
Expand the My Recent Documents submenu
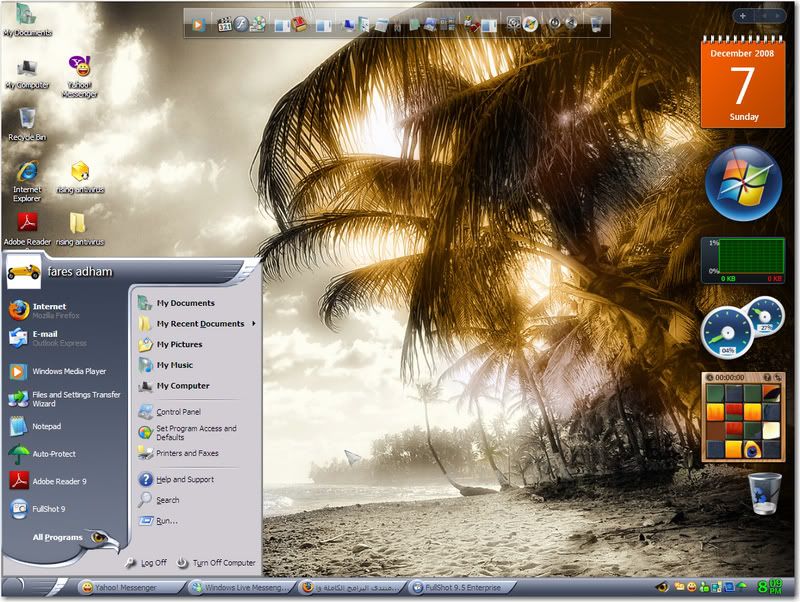[x=200, y=324]
